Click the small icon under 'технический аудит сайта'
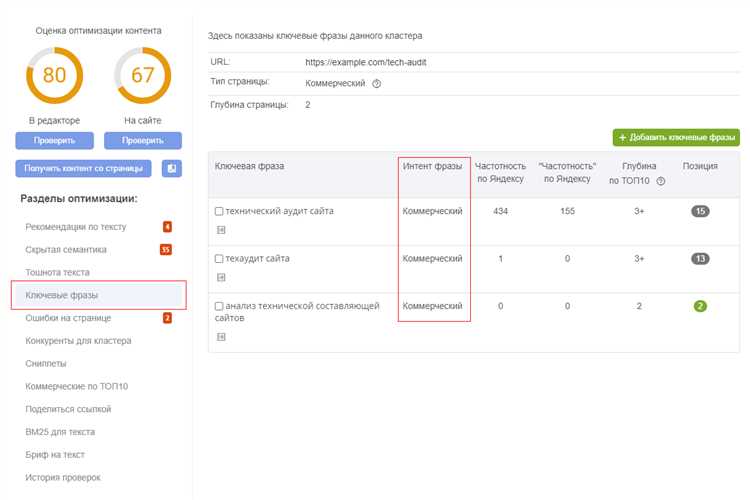 (x=220, y=229)
